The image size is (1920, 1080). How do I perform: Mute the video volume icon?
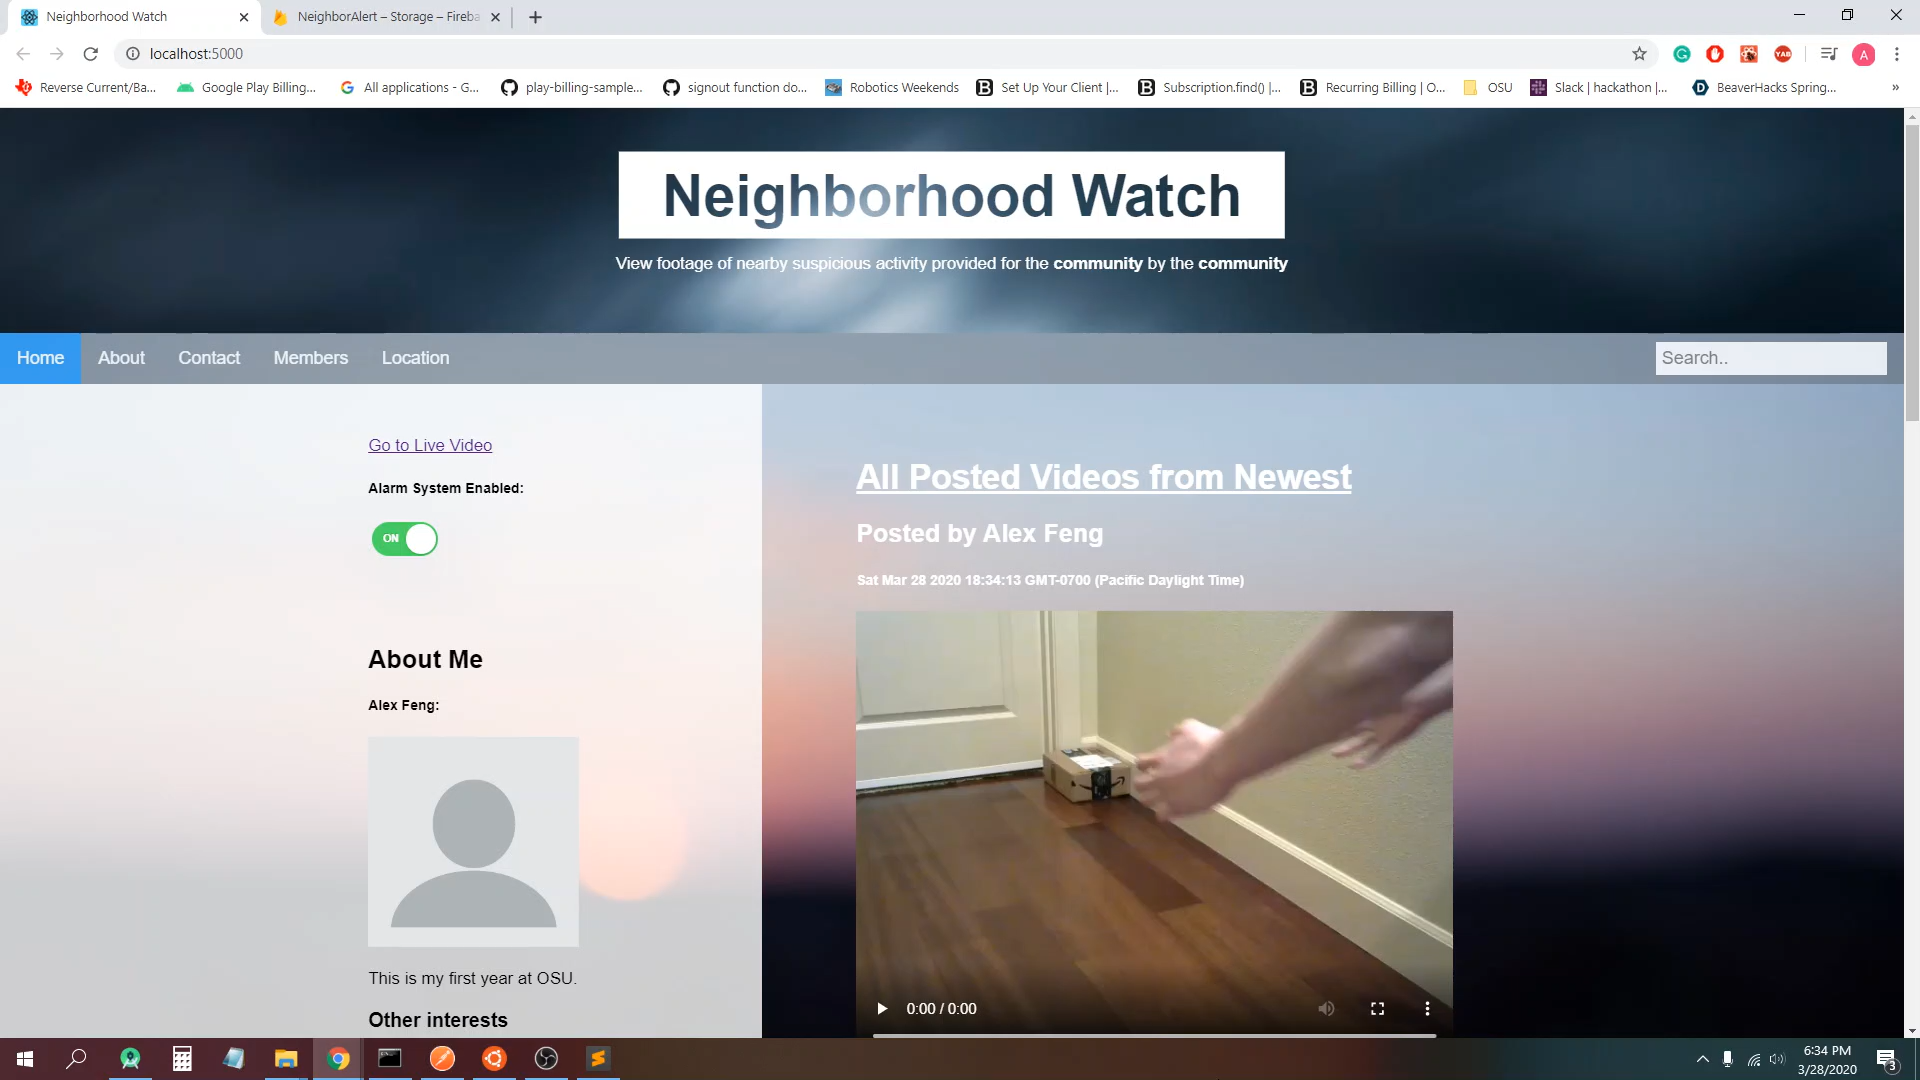(x=1326, y=1008)
